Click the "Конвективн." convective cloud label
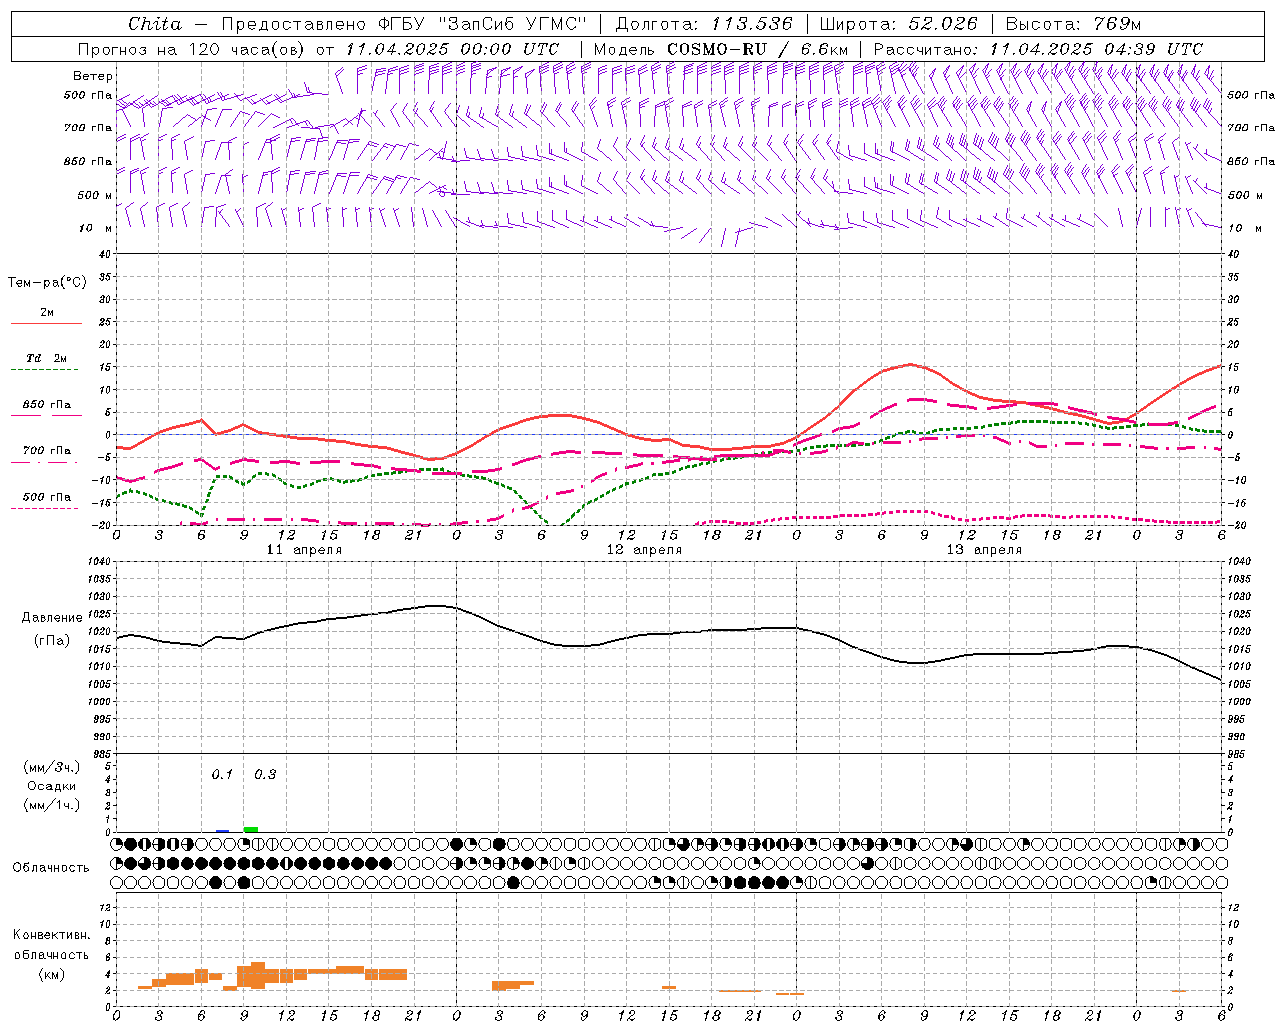The height and width of the screenshot is (1024, 1280). coord(51,935)
